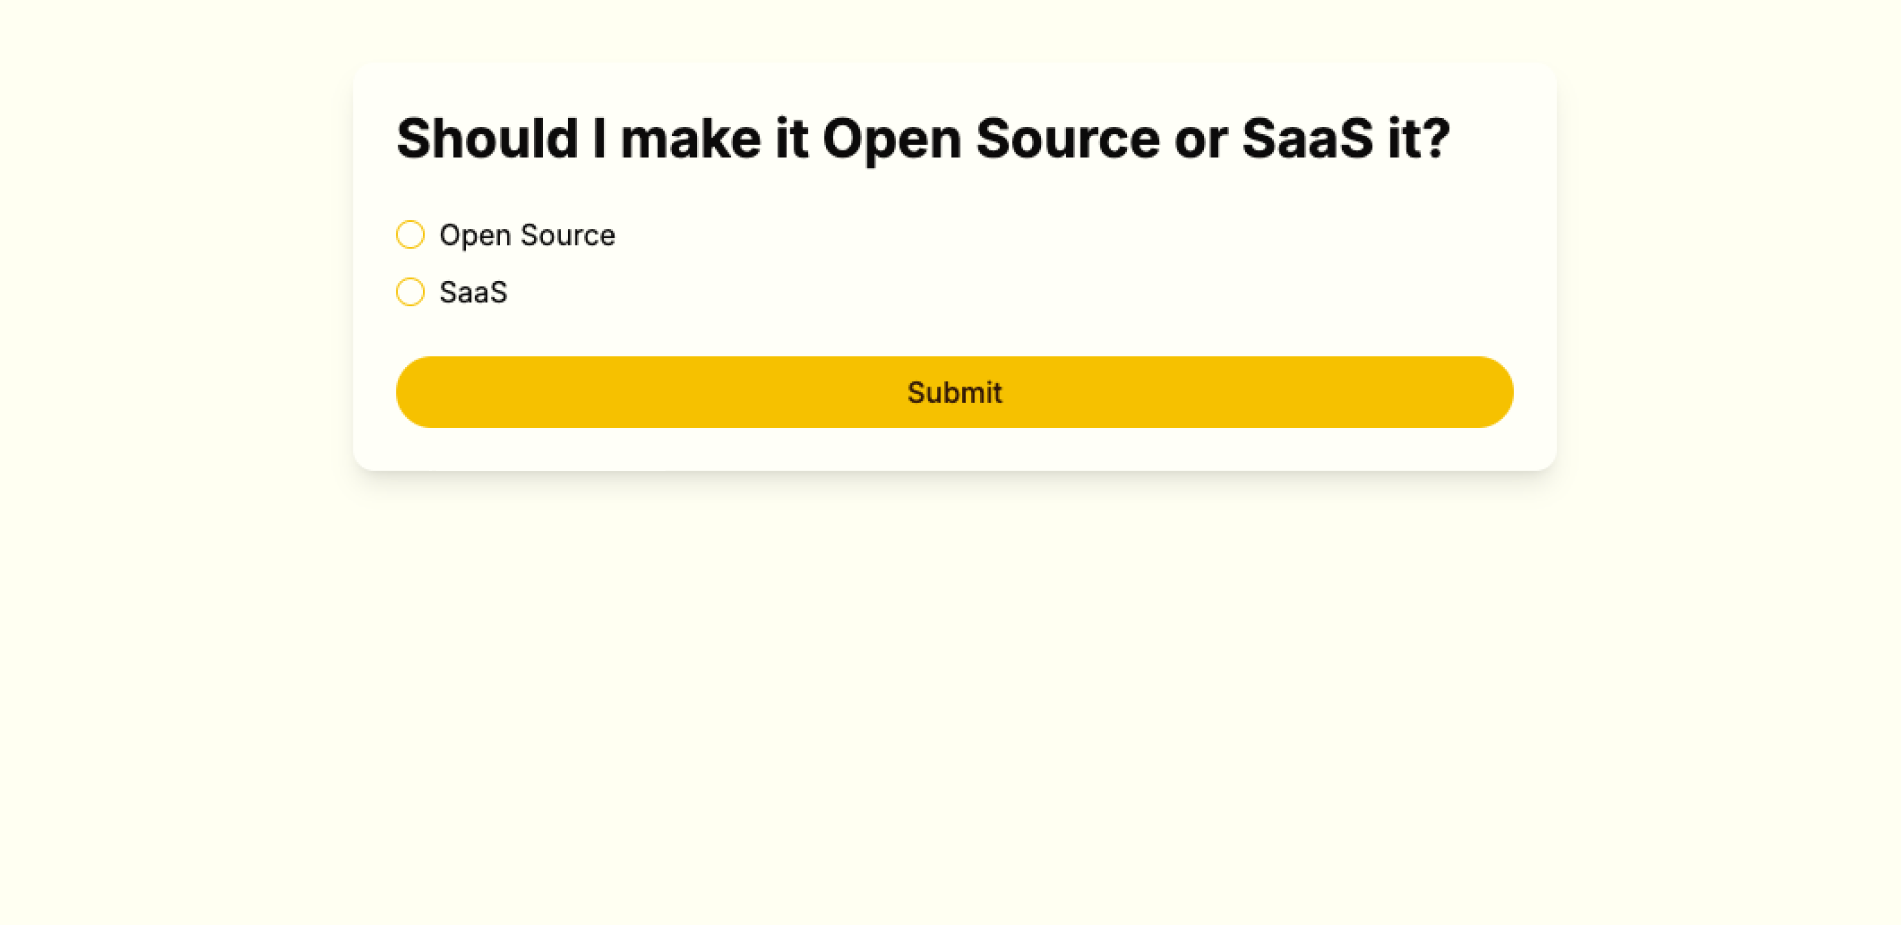
Task: Click the "SaaS" option label text
Action: coord(473,292)
